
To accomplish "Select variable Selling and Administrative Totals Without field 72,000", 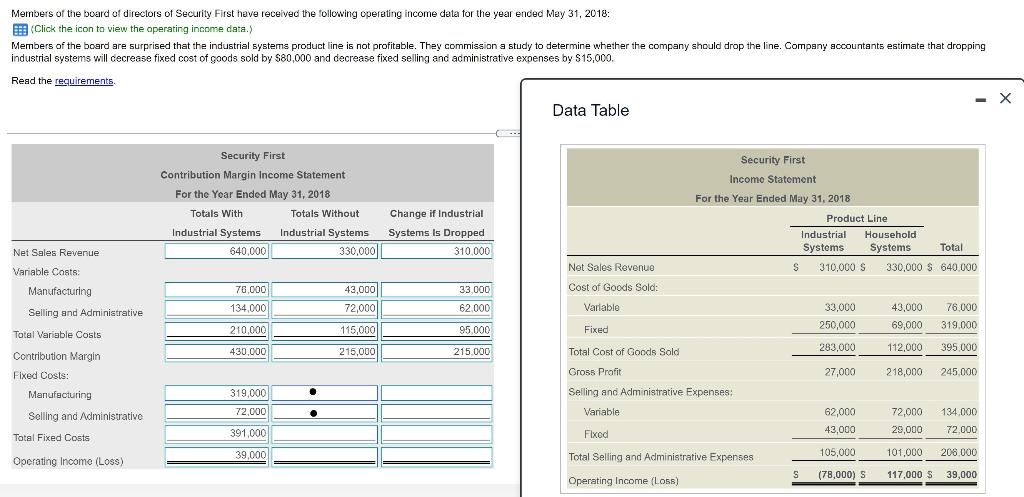I will [x=325, y=308].
